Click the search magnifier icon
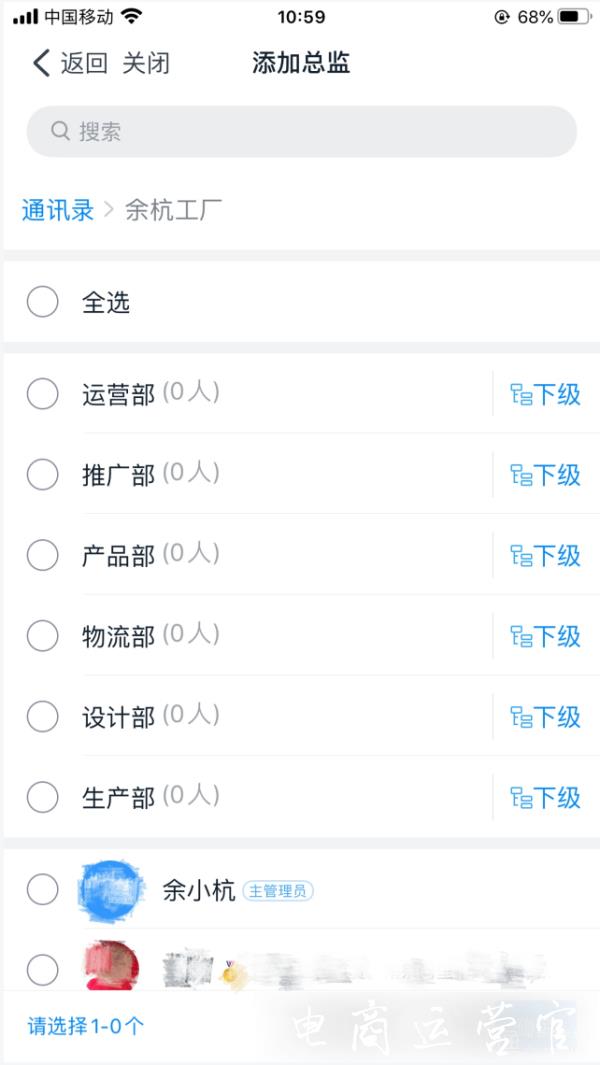This screenshot has height=1065, width=600. click(60, 131)
